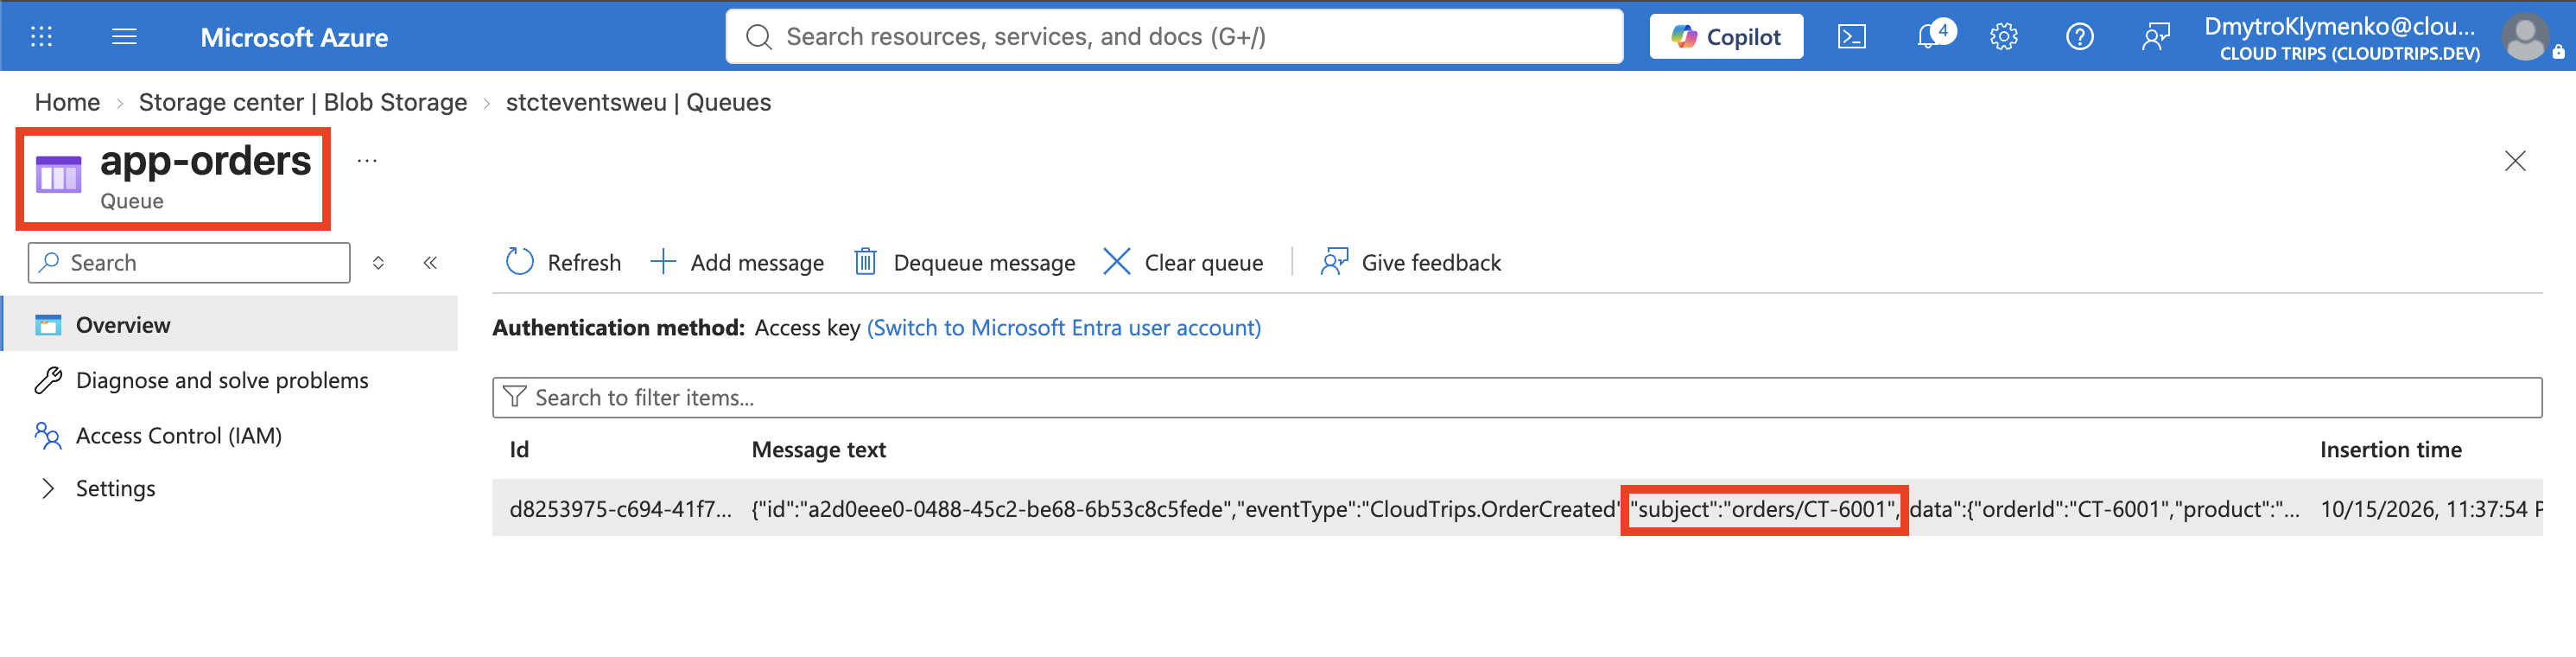
Task: Open the Azure portal menu hamburger icon
Action: pos(124,37)
